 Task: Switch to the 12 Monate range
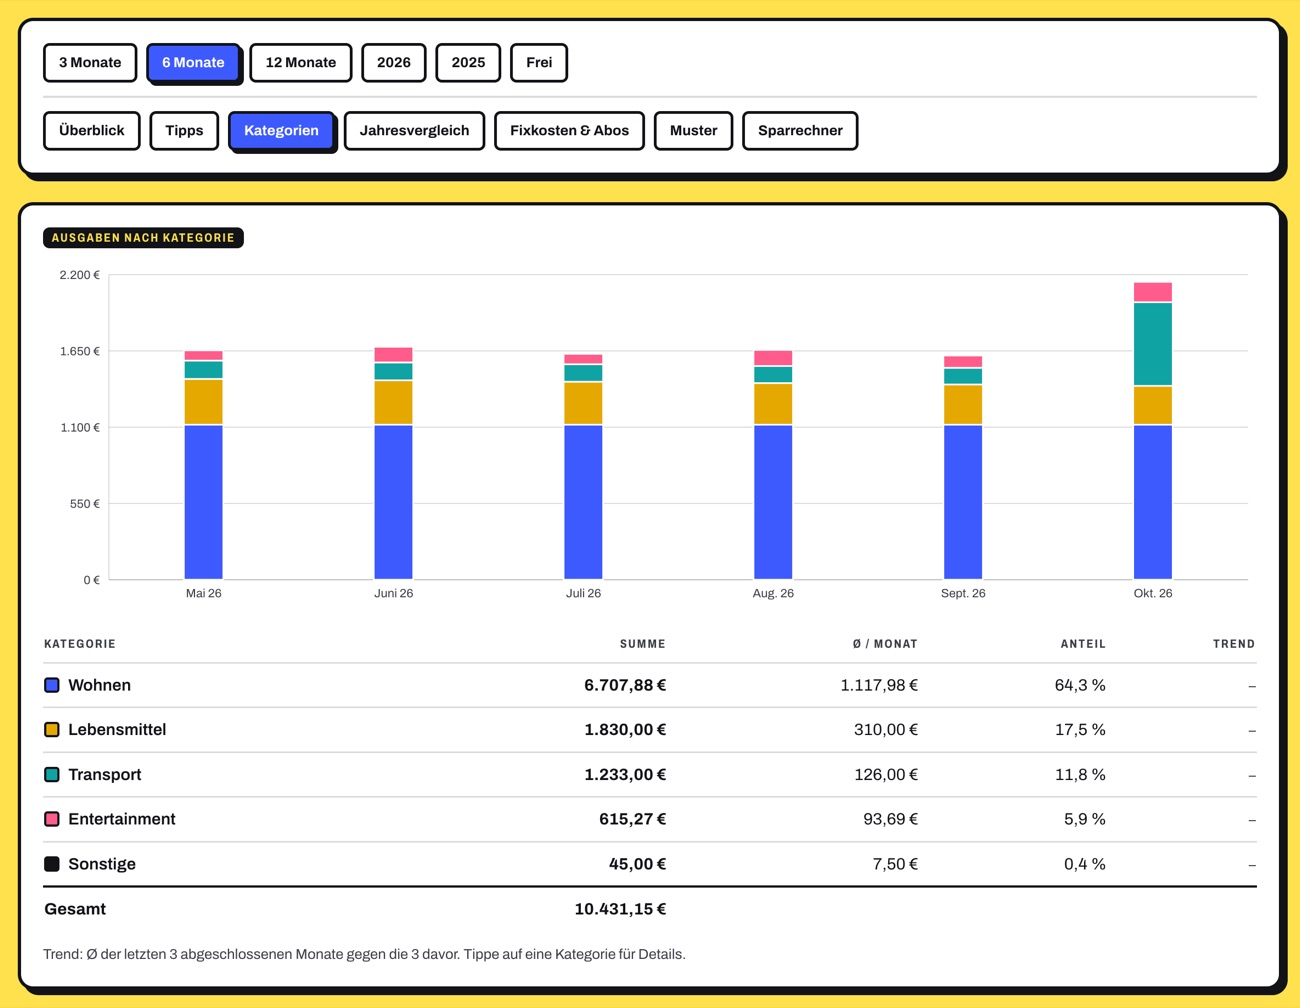click(301, 62)
